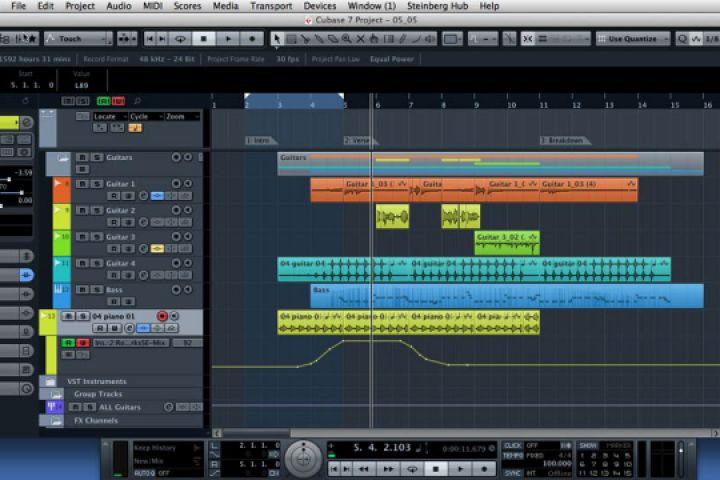Disable record enable on 04 piano 01
Image resolution: width=720 pixels, height=480 pixels.
162,316
